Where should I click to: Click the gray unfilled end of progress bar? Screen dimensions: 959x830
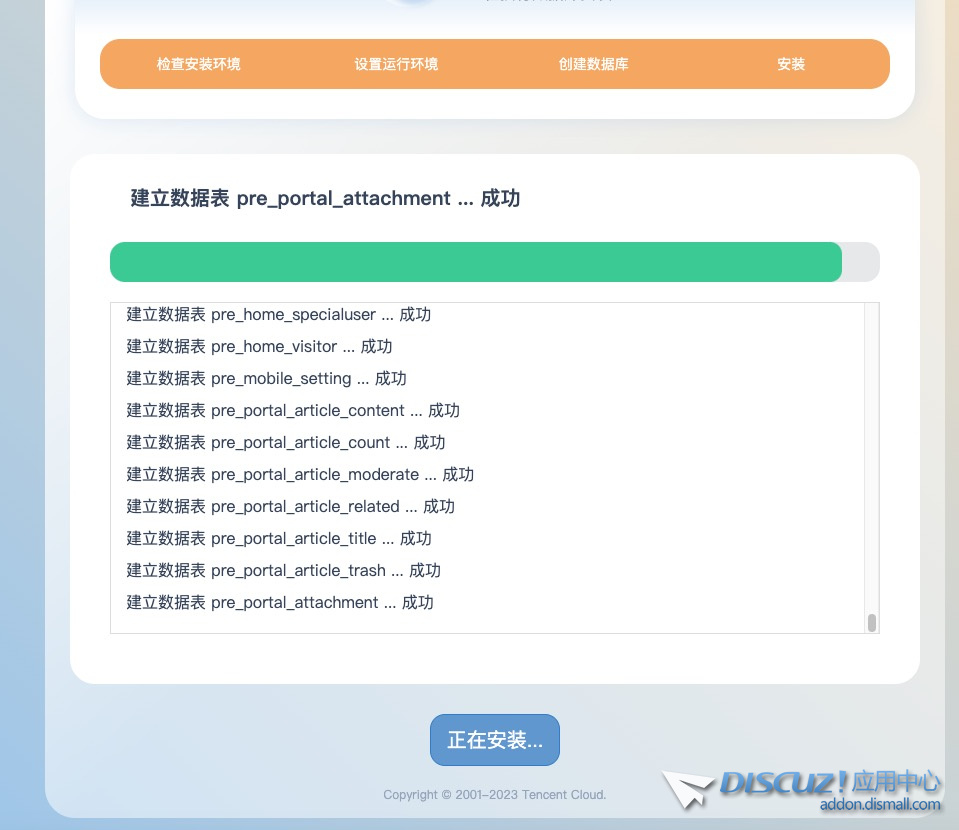point(861,262)
